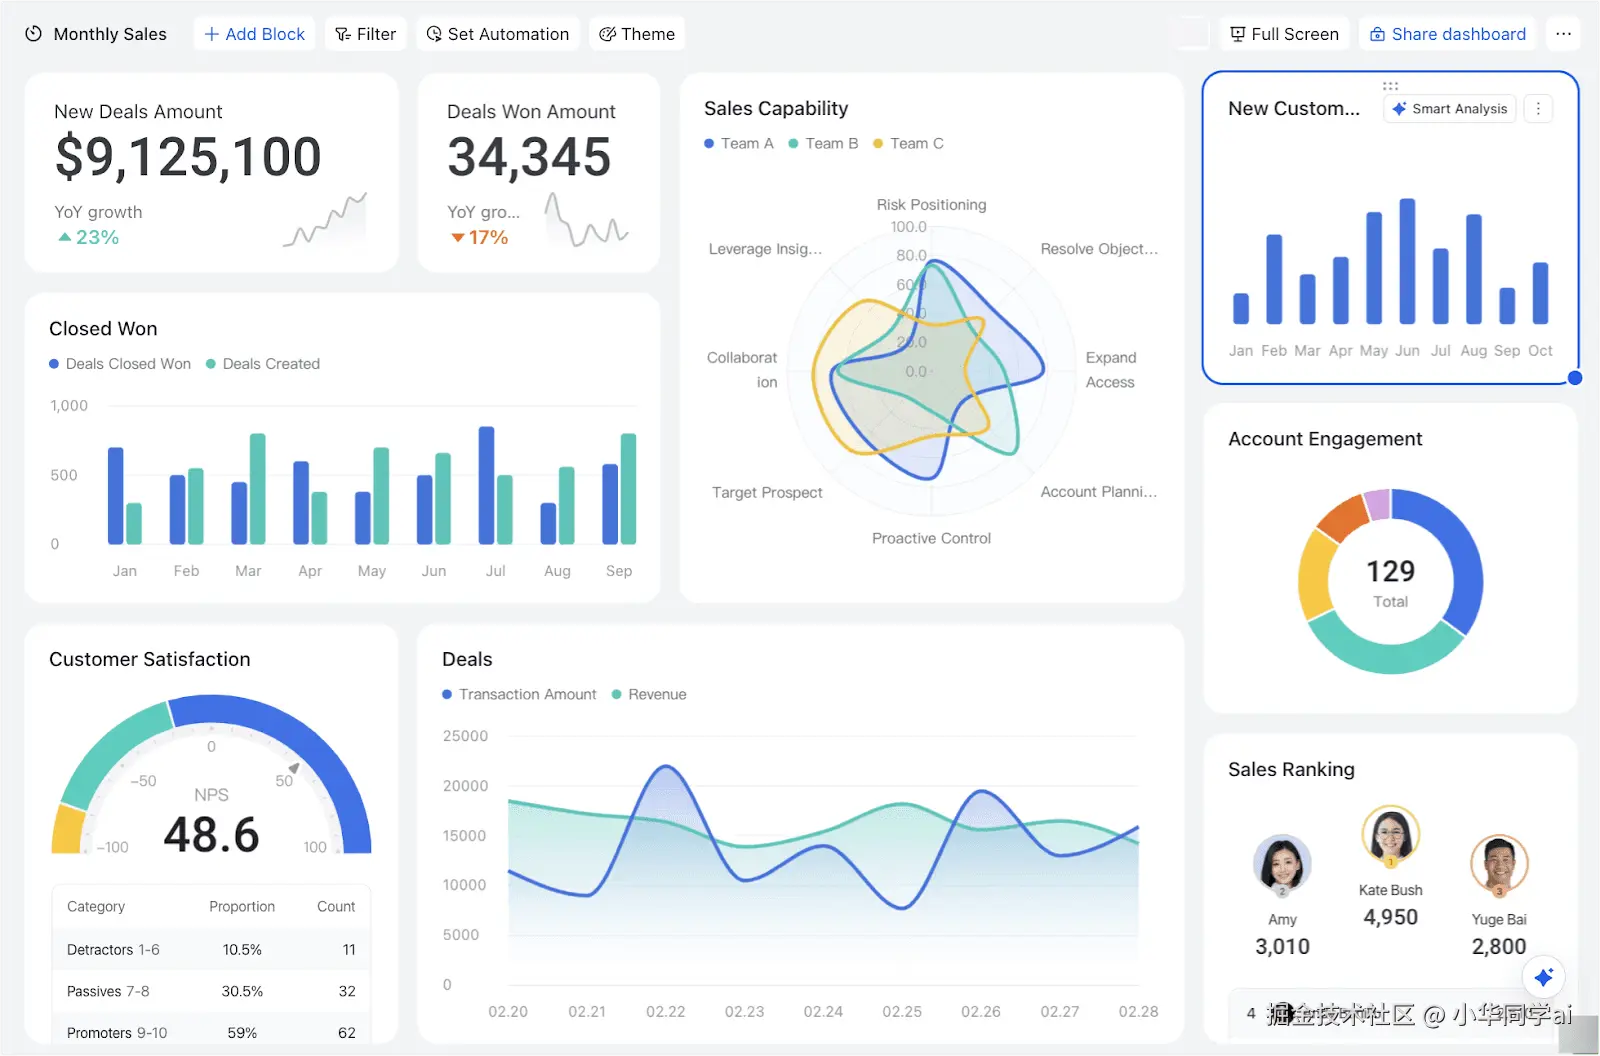Viewport: 1600px width, 1056px height.
Task: Click the blue Jul bar in Closed Won chart
Action: [486, 485]
